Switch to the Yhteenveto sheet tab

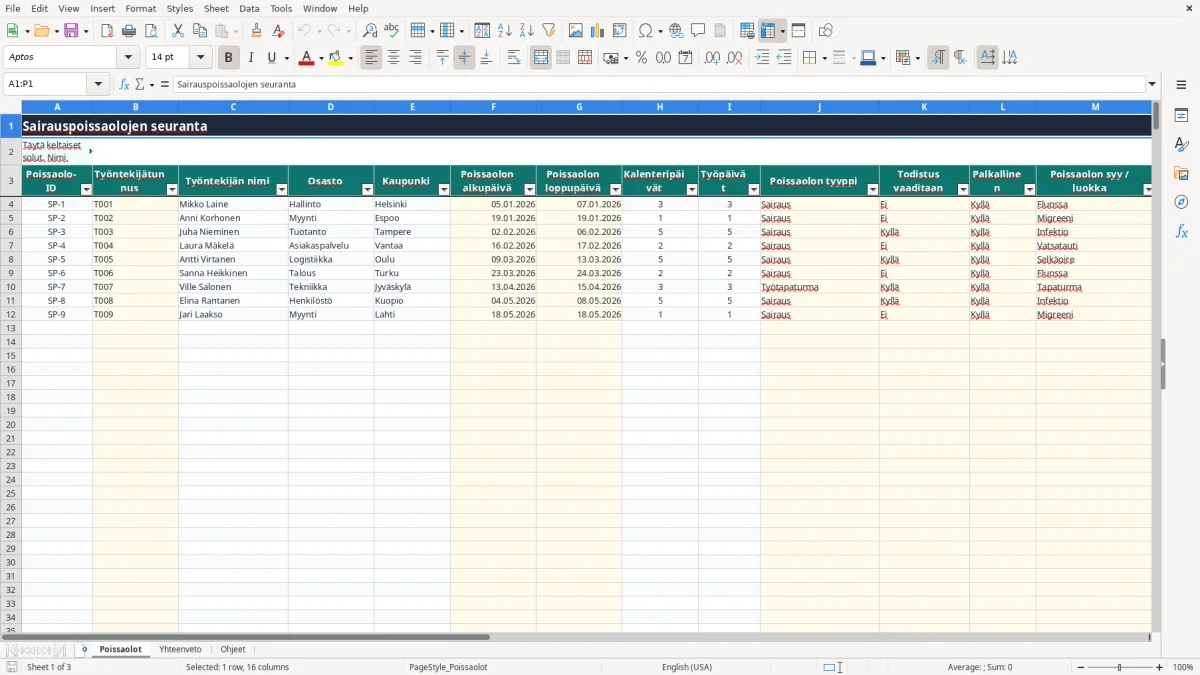click(x=180, y=649)
